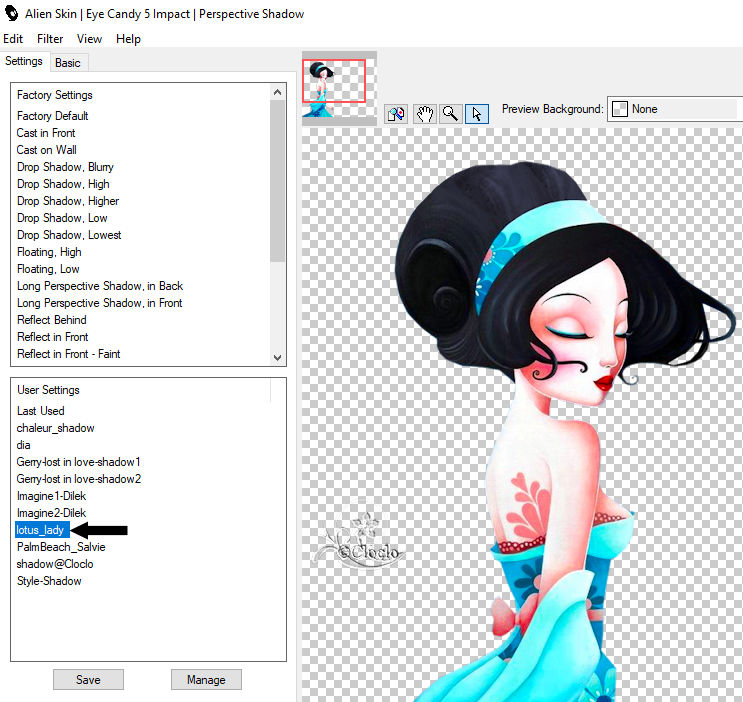Select Gerry-lost in love-shadow2 setting
The width and height of the screenshot is (743, 702).
pyautogui.click(x=79, y=479)
